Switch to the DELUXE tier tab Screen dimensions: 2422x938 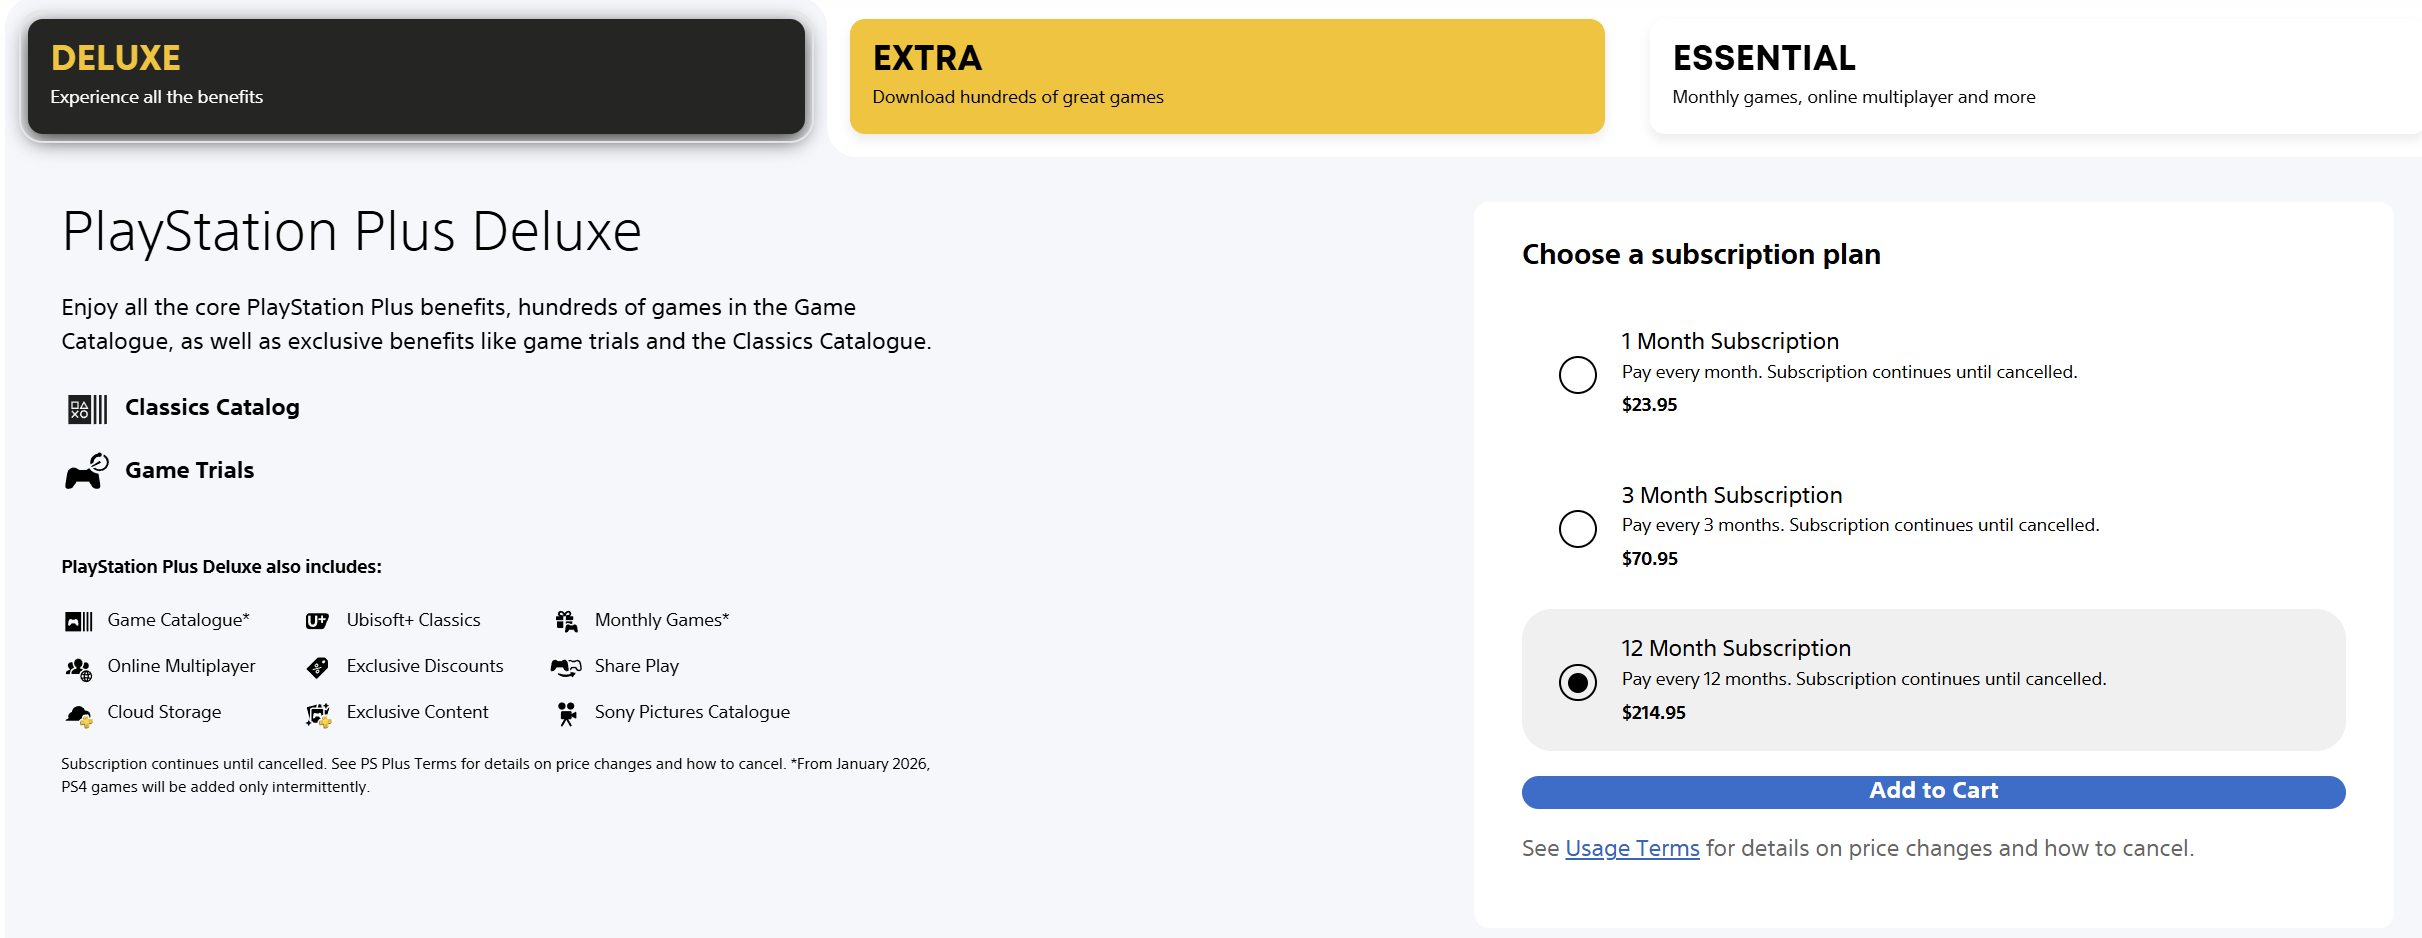point(416,76)
